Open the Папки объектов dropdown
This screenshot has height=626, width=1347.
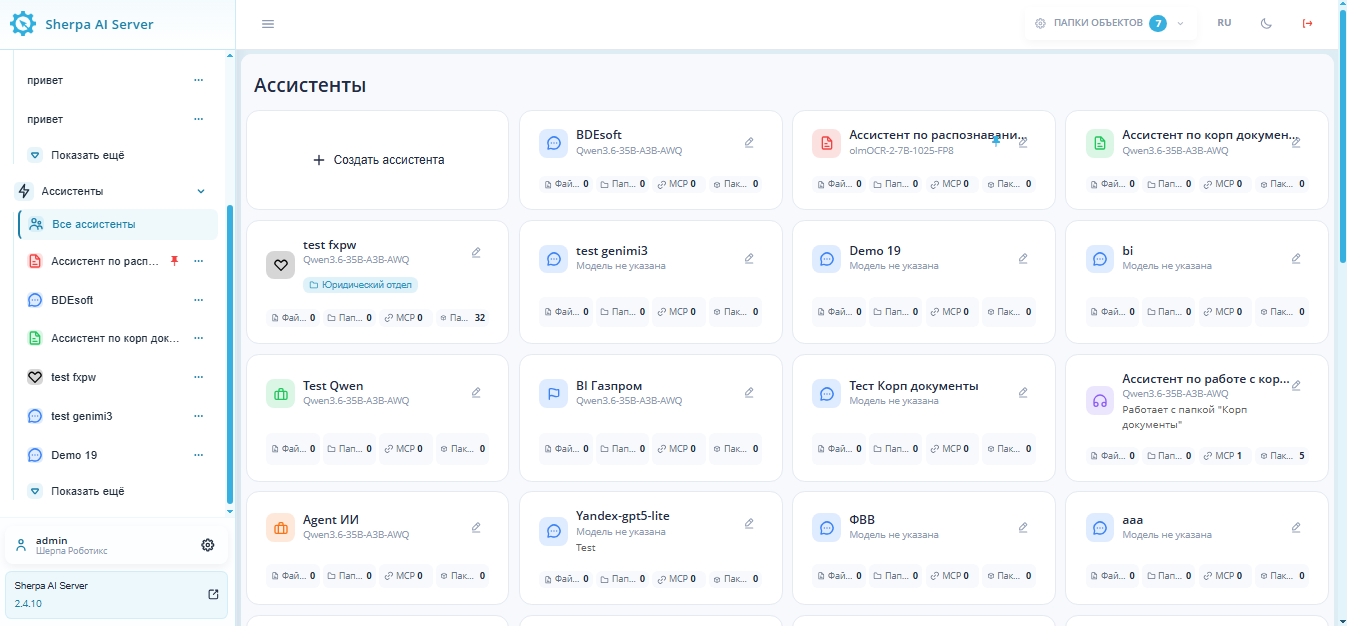pyautogui.click(x=1110, y=23)
